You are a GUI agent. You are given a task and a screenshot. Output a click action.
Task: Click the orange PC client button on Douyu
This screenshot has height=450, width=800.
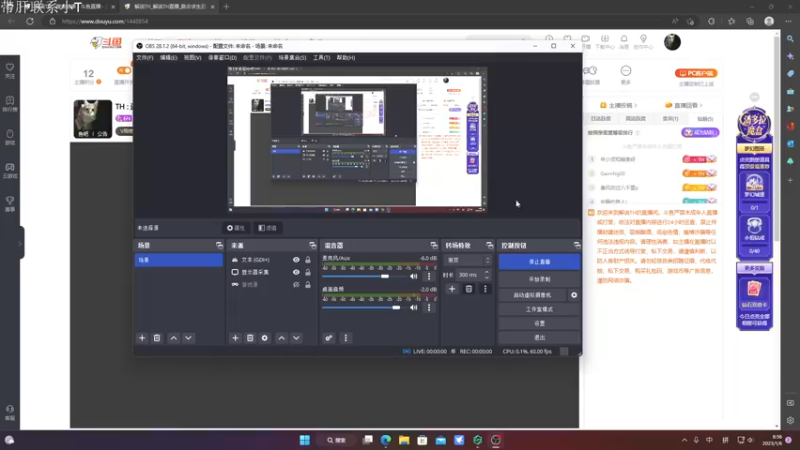tap(696, 73)
